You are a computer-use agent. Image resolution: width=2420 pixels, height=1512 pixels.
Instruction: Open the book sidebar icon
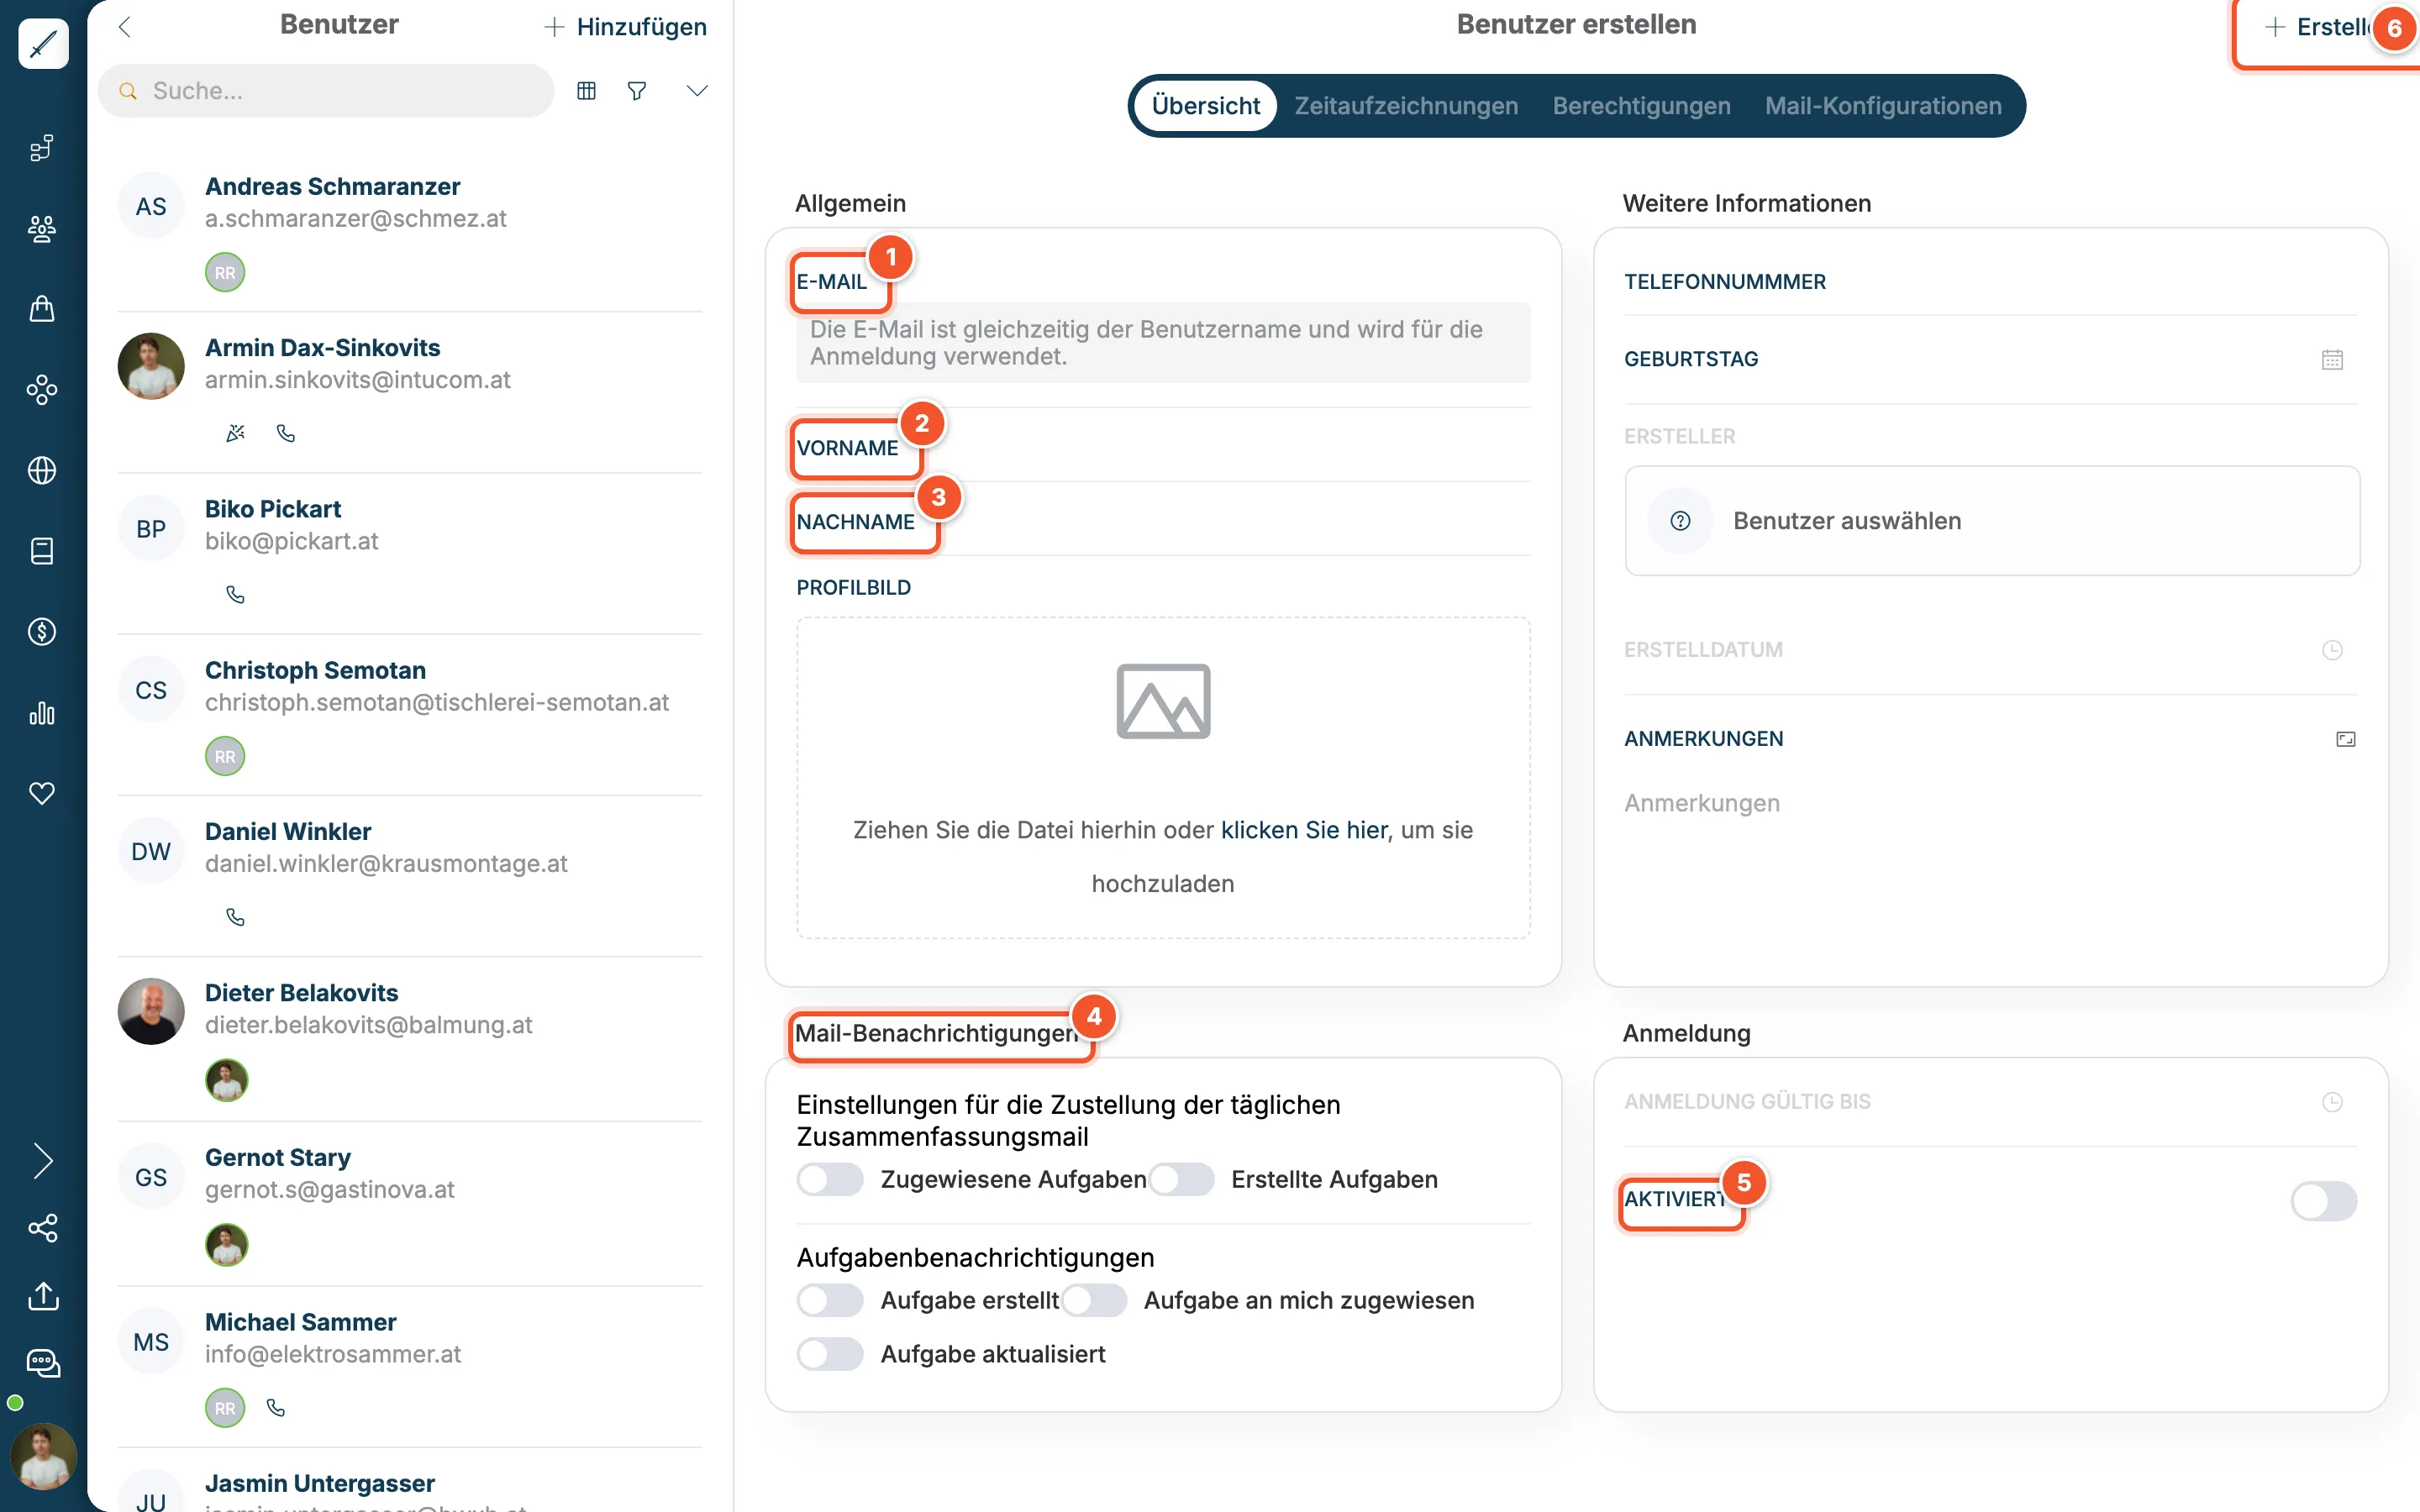pyautogui.click(x=42, y=551)
